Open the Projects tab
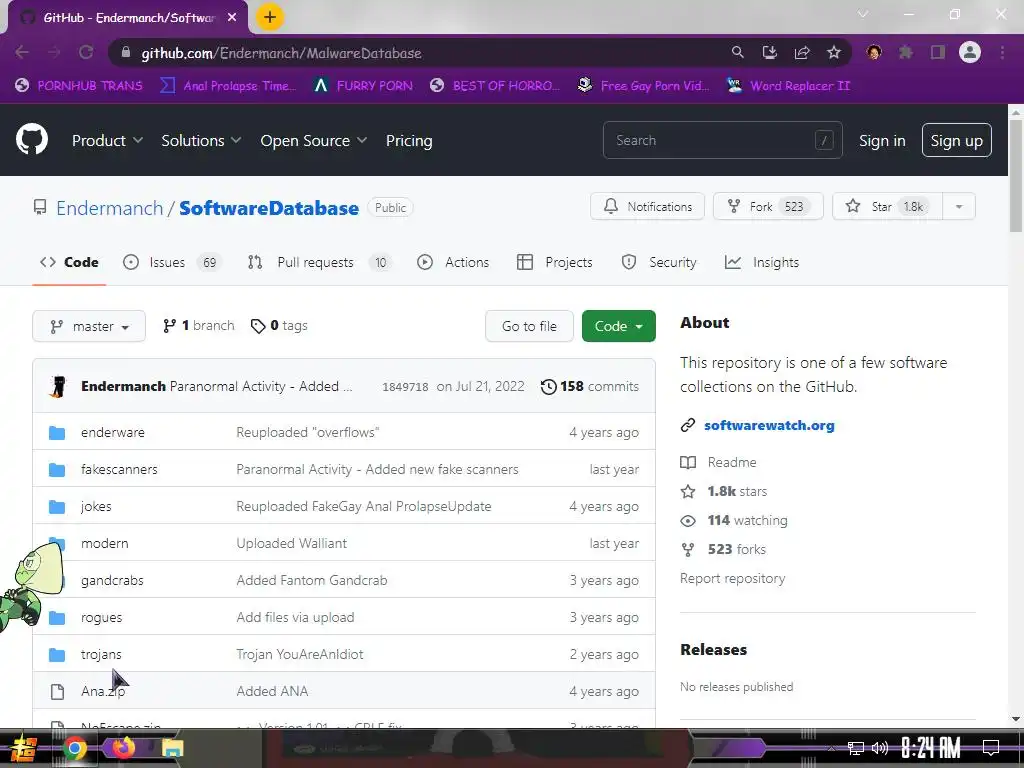The height and width of the screenshot is (768, 1024). (x=554, y=262)
